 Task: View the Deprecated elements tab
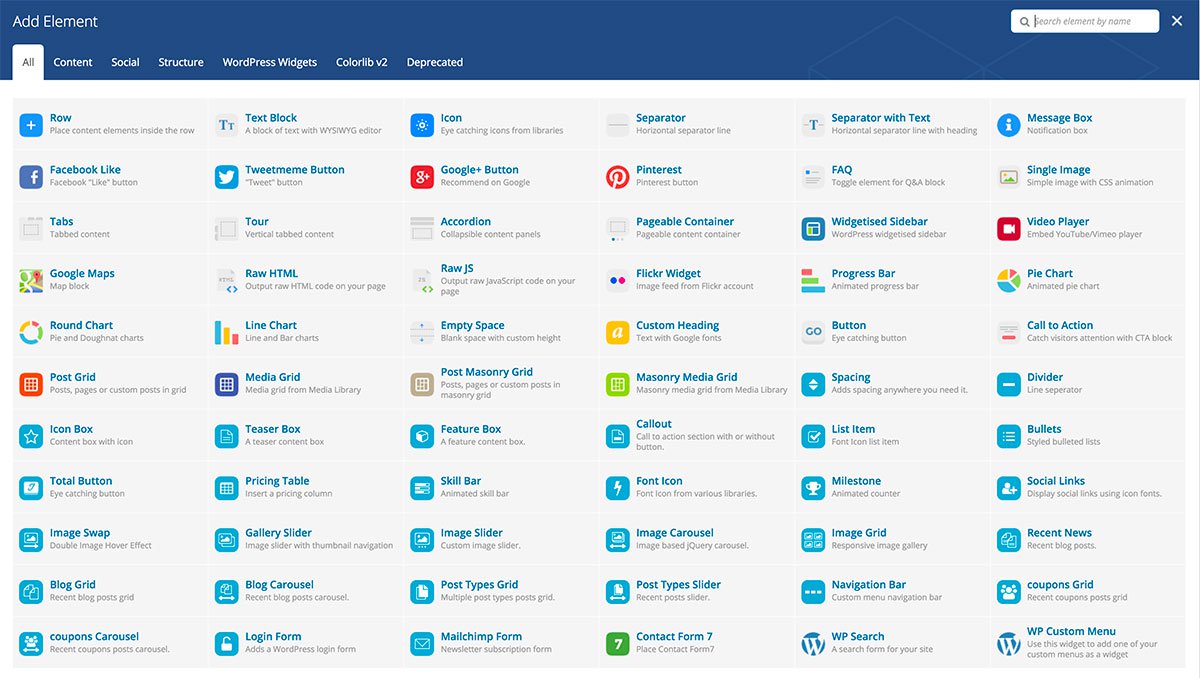[434, 62]
